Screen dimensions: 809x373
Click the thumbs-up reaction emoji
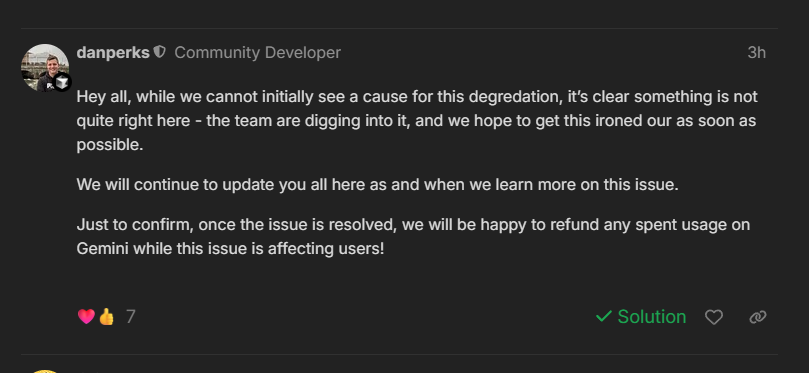106,316
